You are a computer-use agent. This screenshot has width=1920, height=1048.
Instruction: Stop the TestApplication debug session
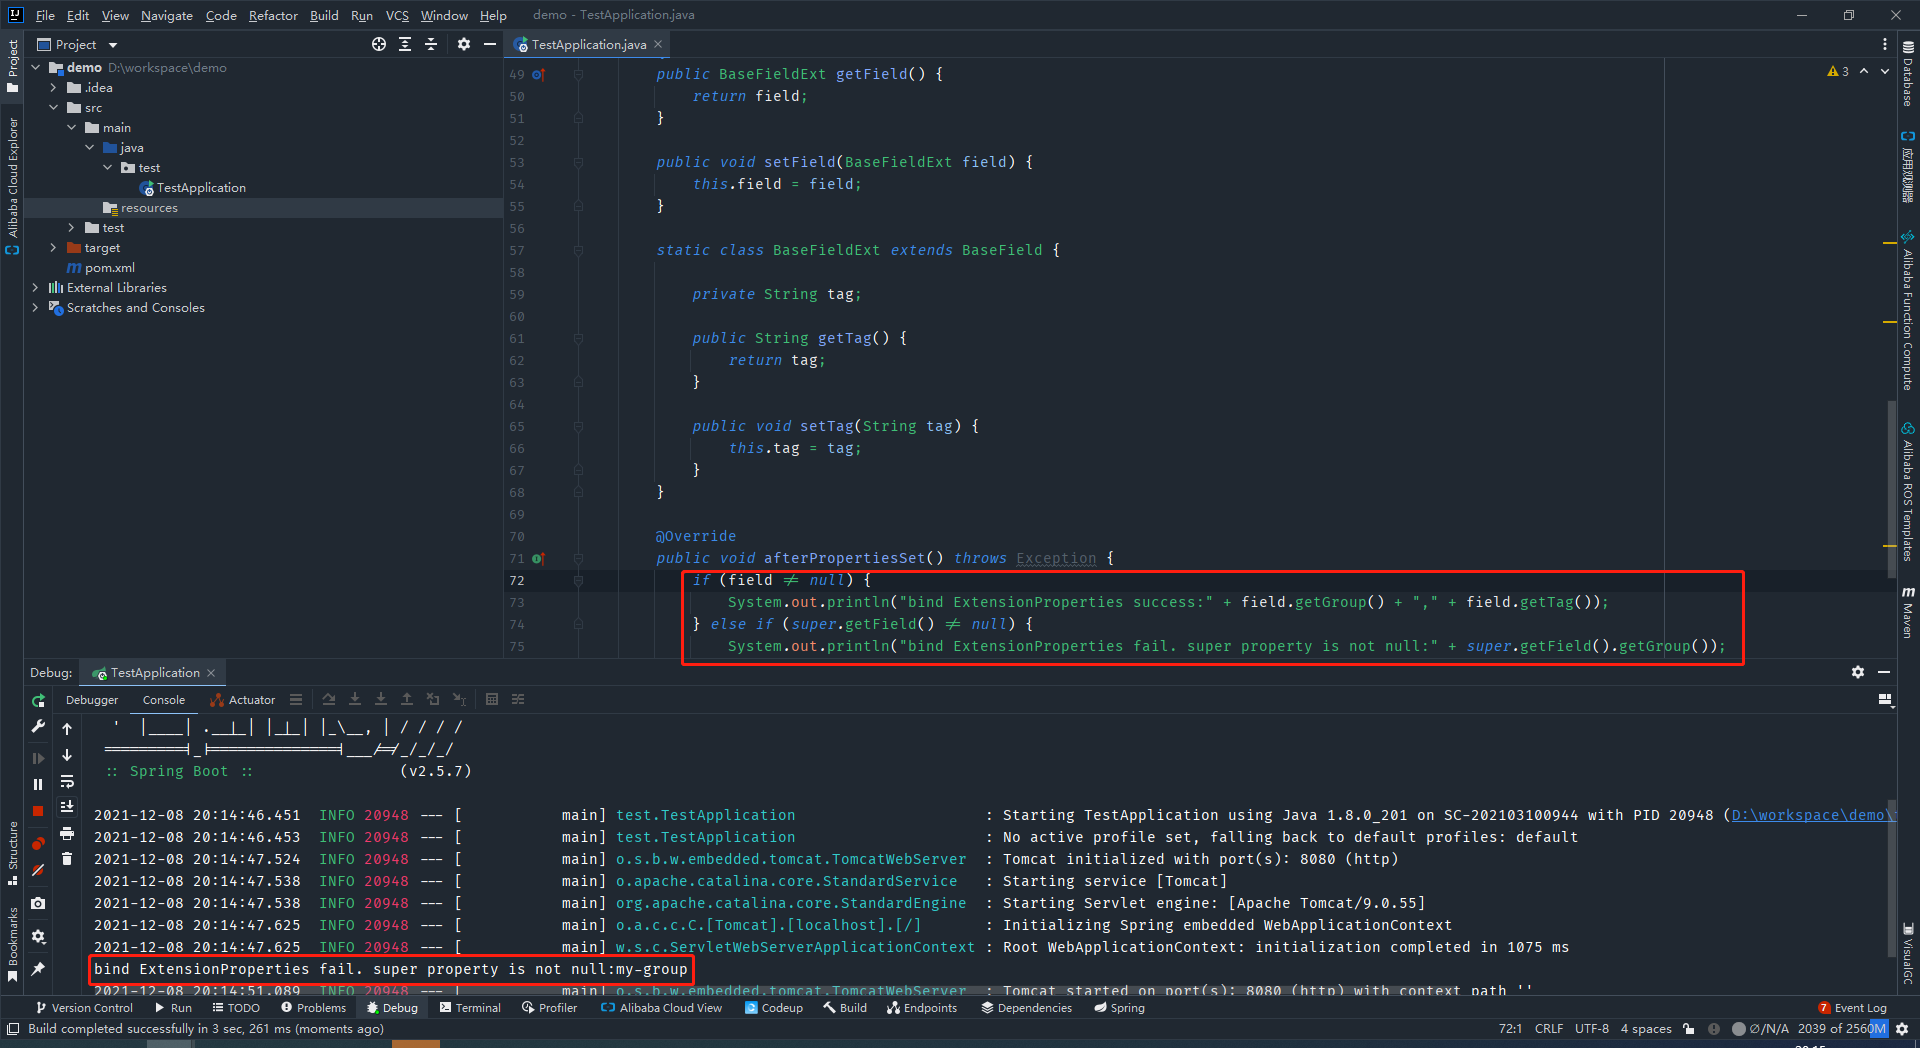coord(38,811)
